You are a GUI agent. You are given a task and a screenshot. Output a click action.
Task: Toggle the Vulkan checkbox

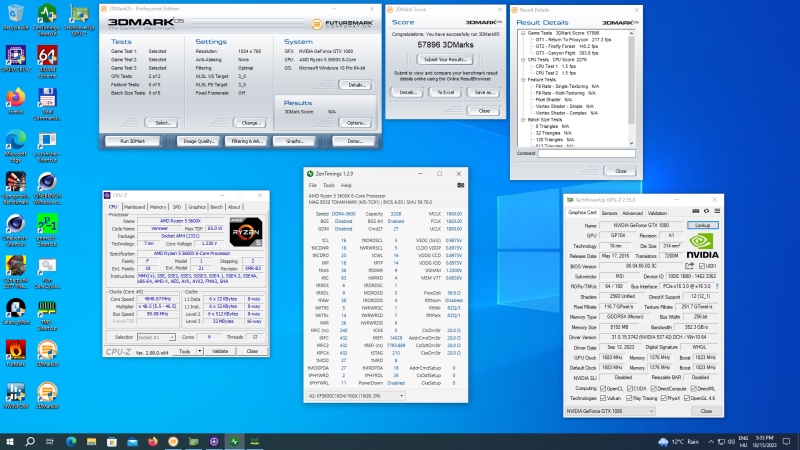(x=603, y=398)
